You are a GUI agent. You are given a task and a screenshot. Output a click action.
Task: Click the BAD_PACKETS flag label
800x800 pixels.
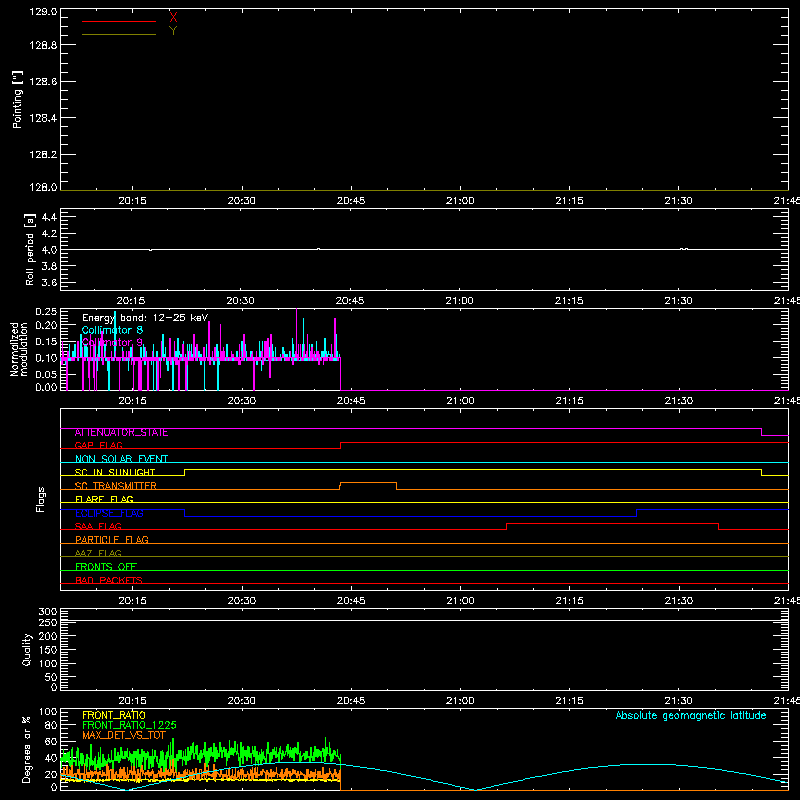109,581
